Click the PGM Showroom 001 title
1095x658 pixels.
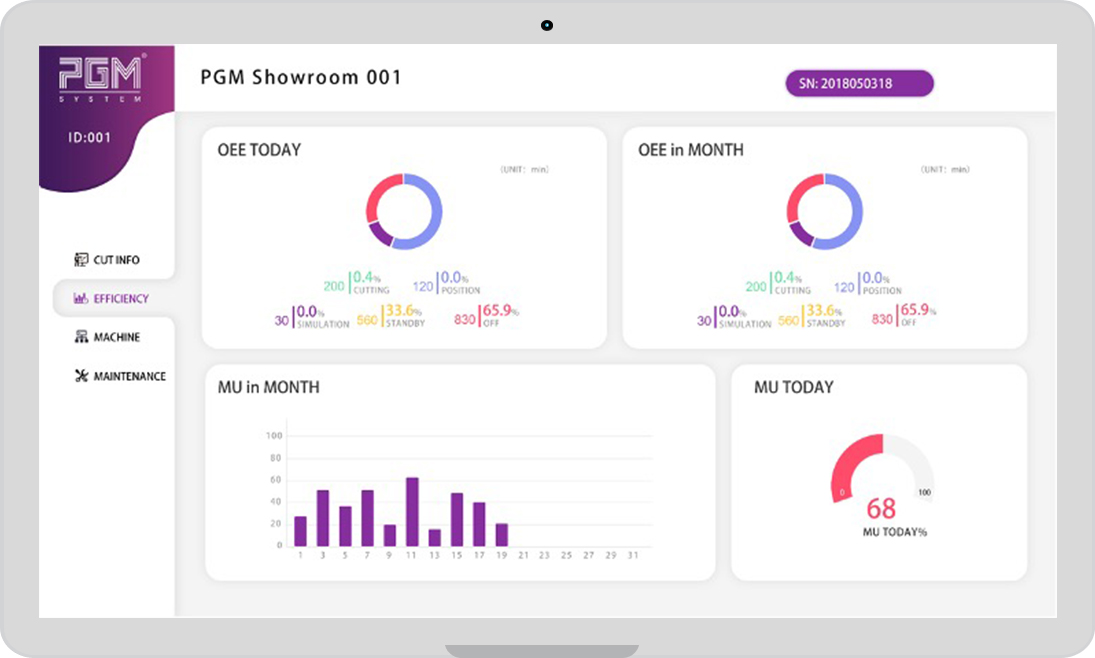click(301, 77)
